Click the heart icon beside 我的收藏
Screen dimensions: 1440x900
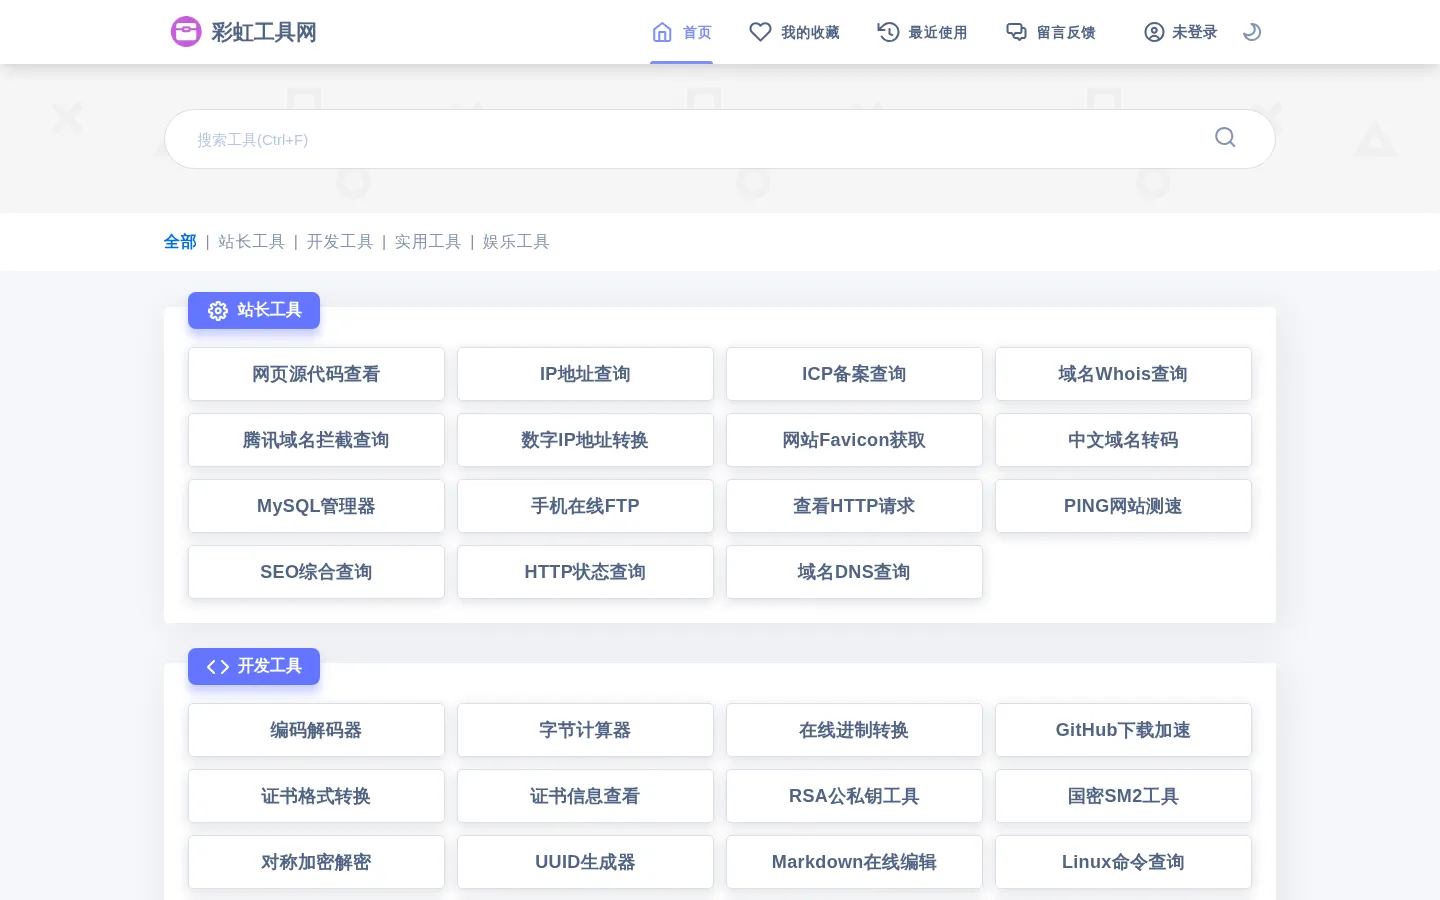point(760,32)
